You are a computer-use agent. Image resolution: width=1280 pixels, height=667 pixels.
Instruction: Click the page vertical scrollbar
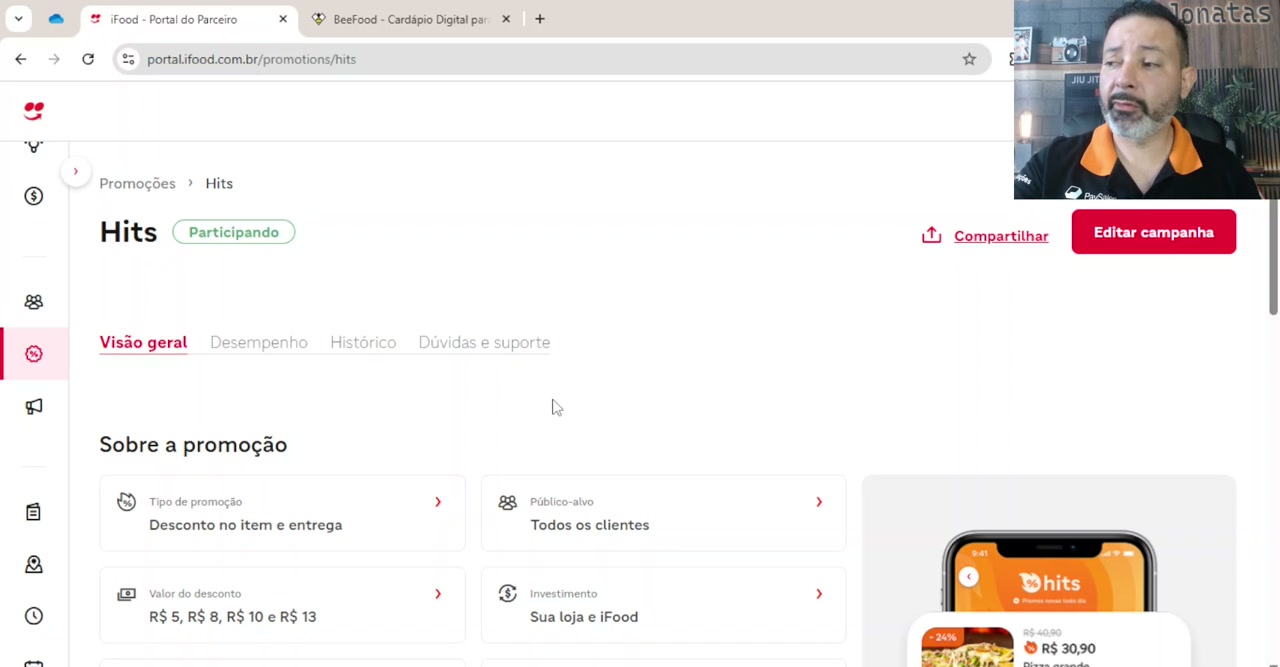(1273, 260)
